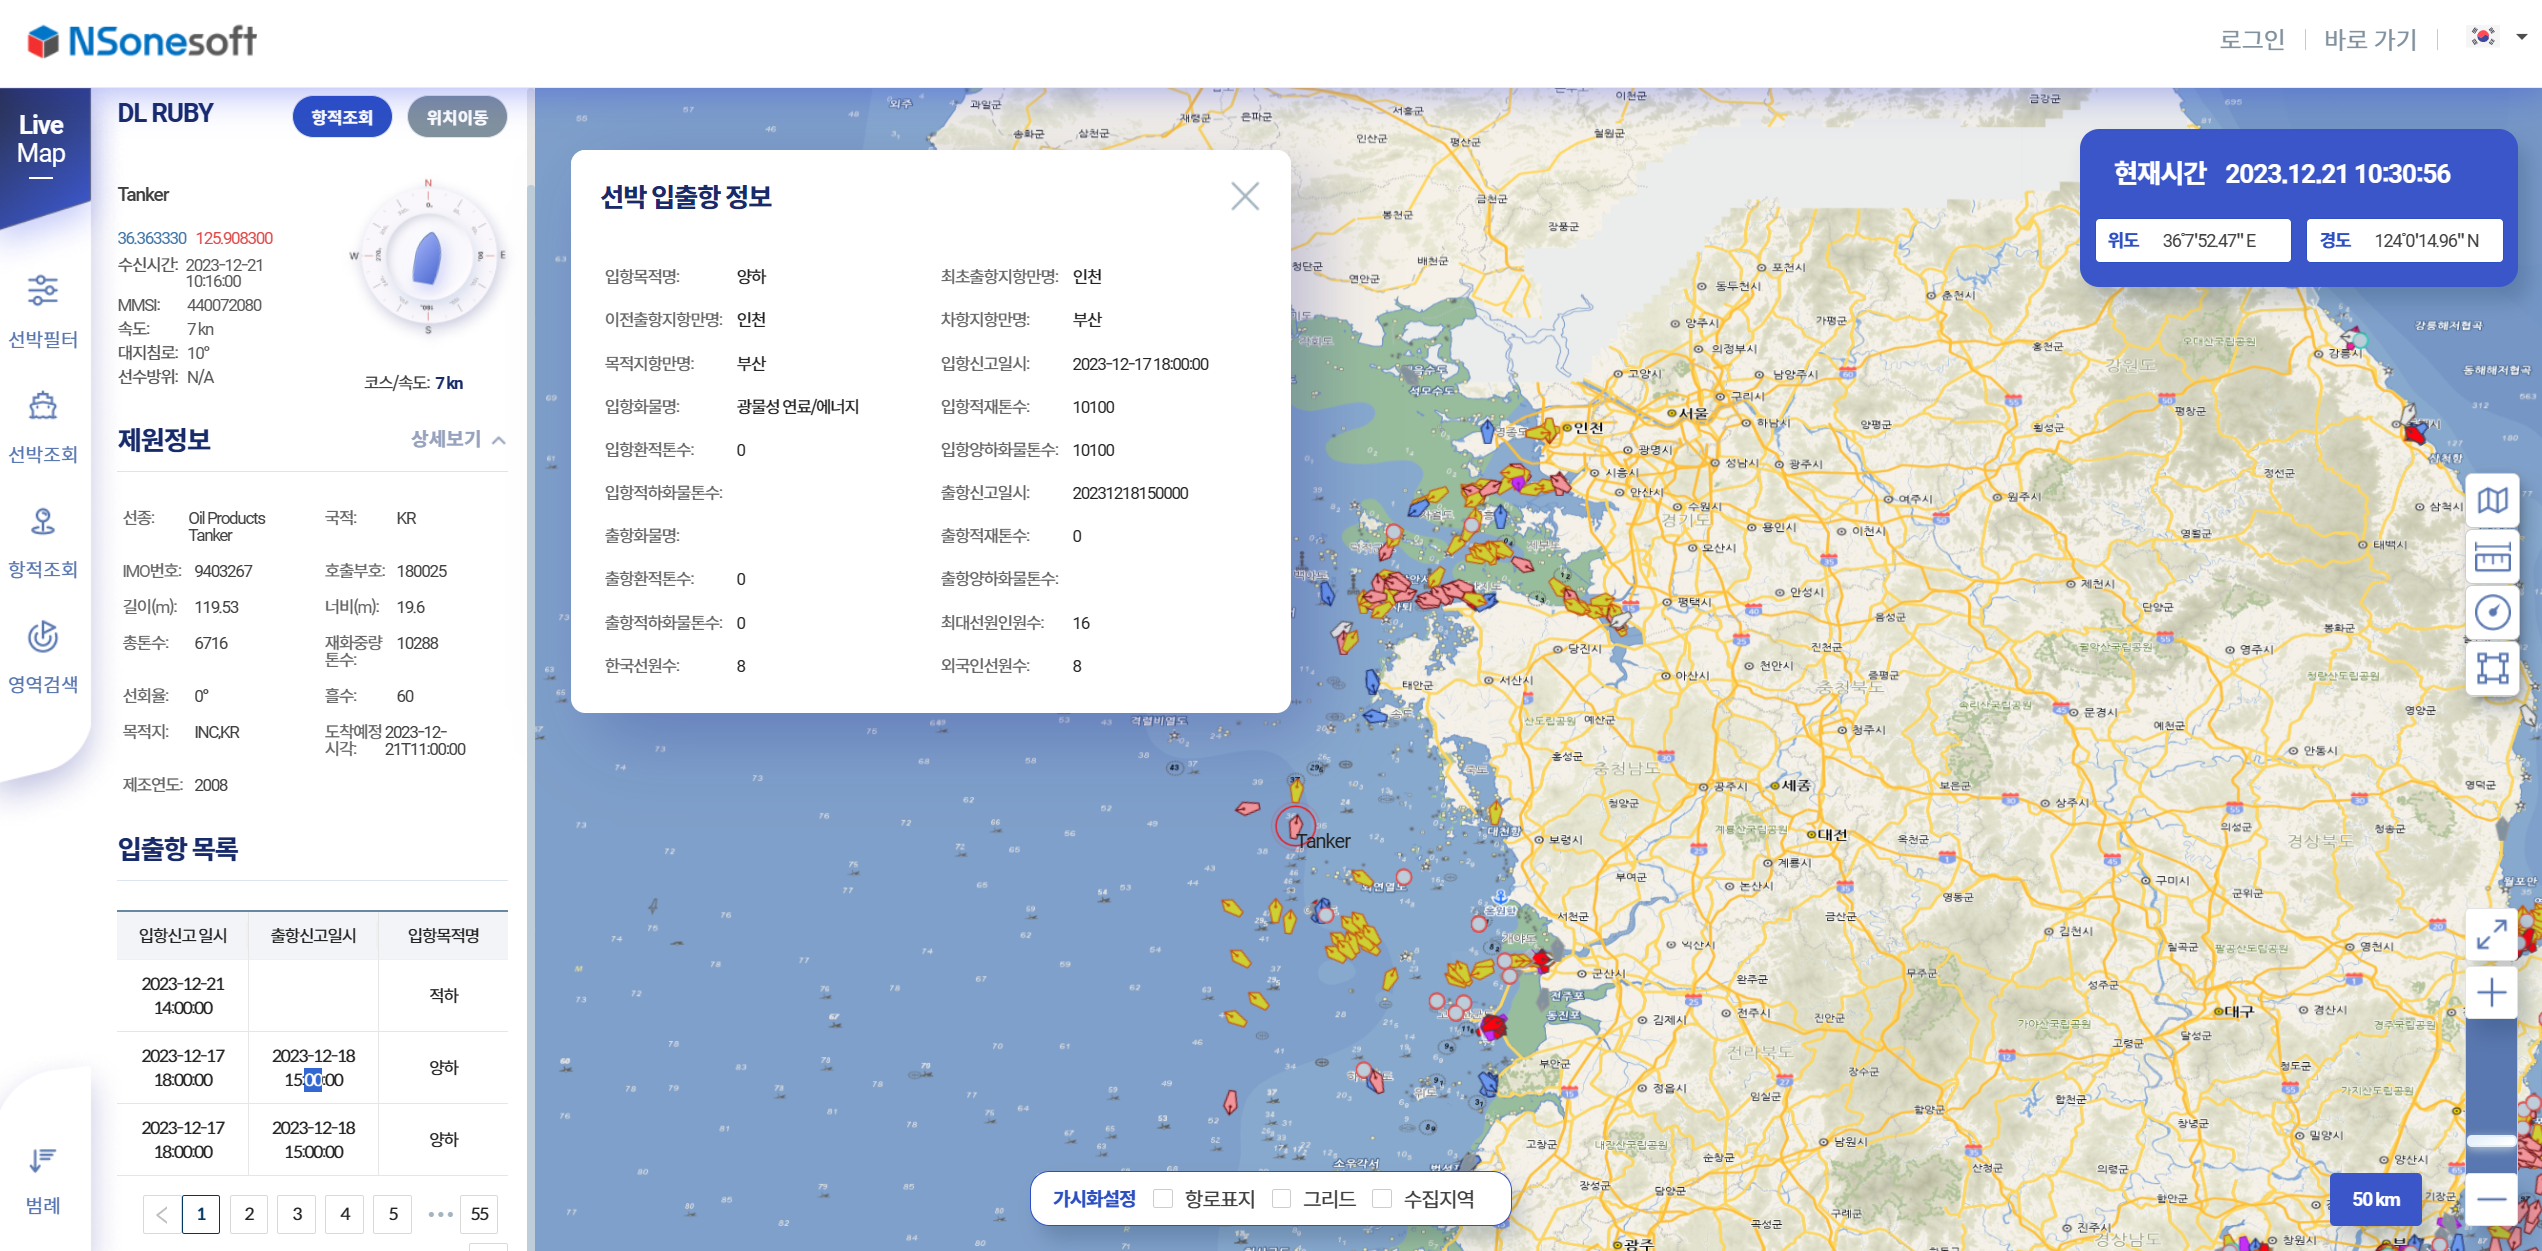The height and width of the screenshot is (1251, 2542).
Task: Select the area selection tool icon
Action: (x=2492, y=667)
